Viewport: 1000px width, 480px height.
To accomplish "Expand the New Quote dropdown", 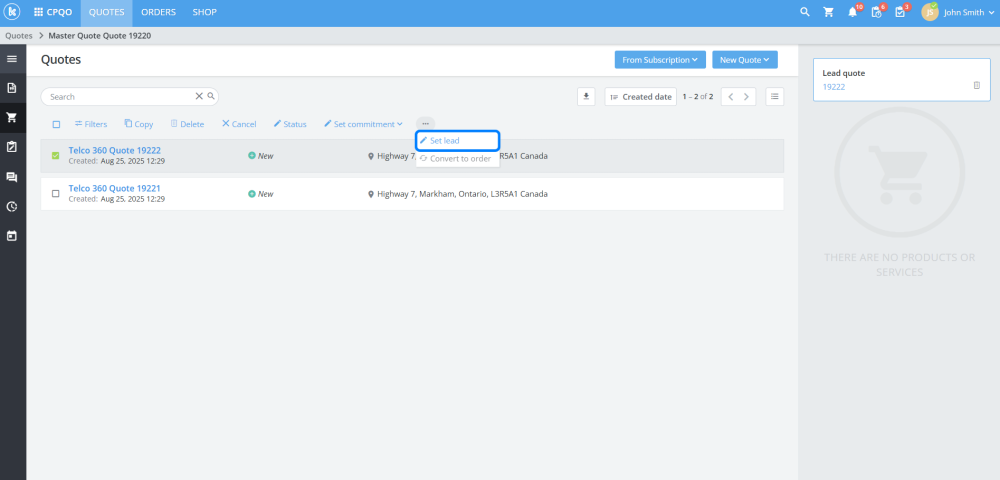I will (x=745, y=60).
